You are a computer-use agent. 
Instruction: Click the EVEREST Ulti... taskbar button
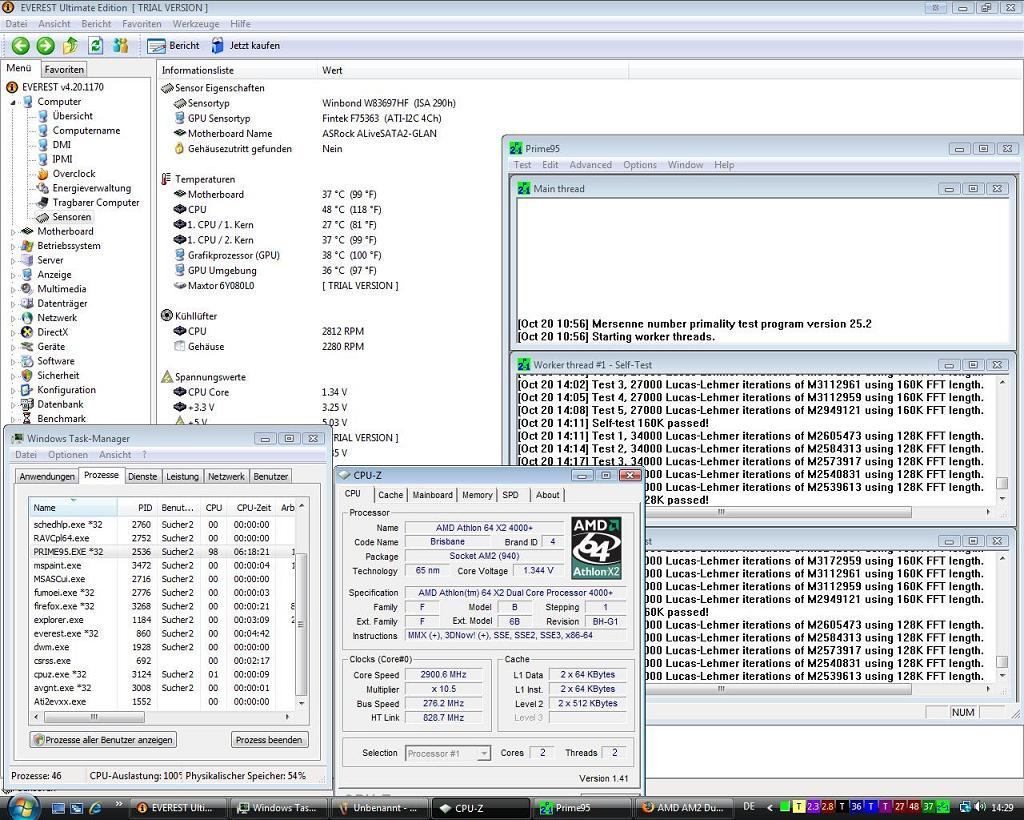pos(178,808)
